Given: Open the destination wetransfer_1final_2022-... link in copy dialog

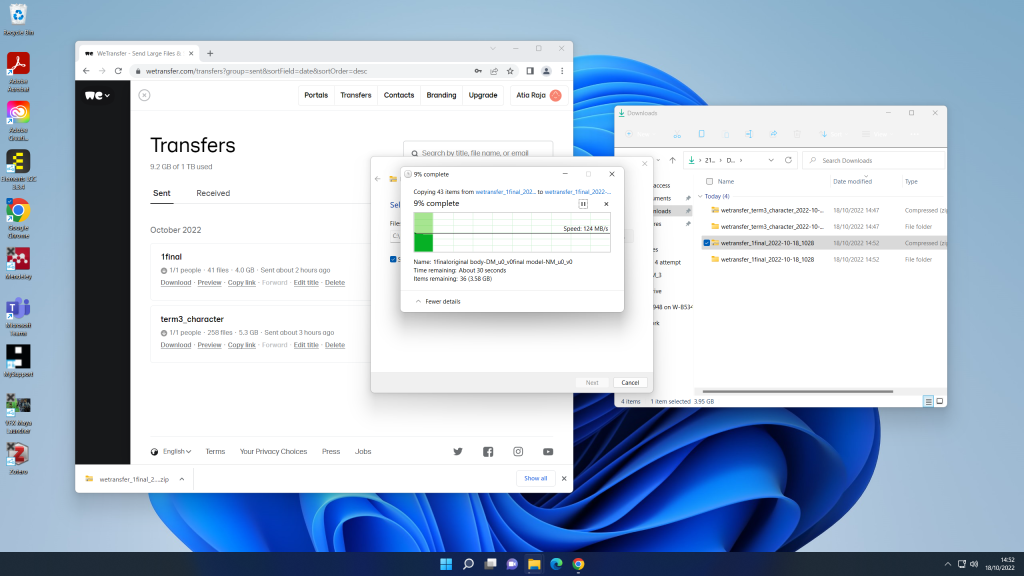Looking at the screenshot, I should (x=578, y=192).
